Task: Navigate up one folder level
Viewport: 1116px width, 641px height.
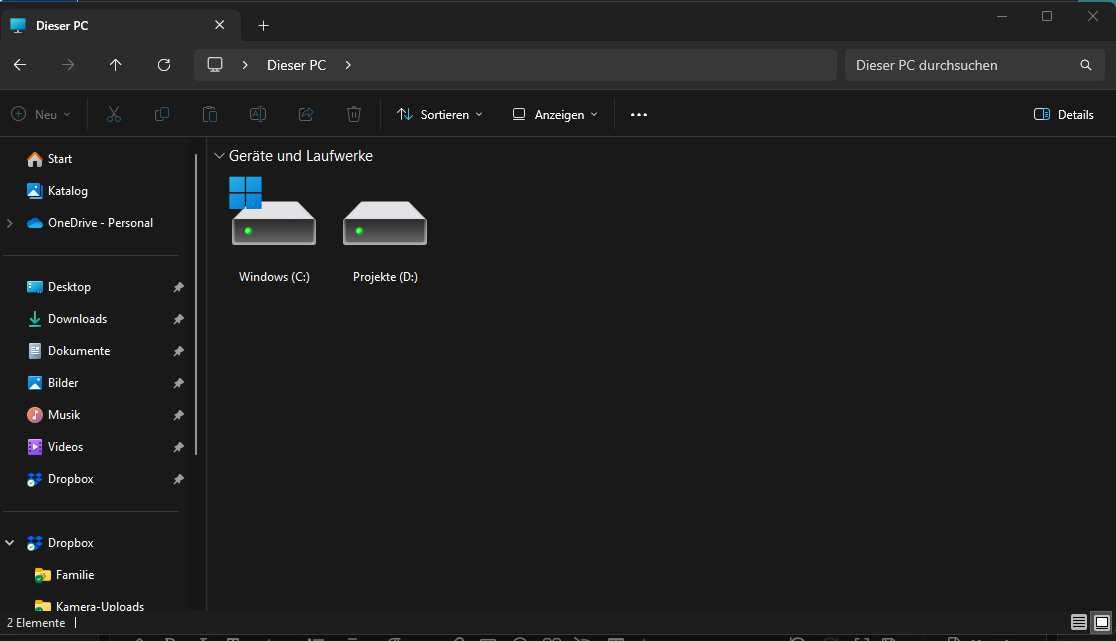Action: (115, 65)
